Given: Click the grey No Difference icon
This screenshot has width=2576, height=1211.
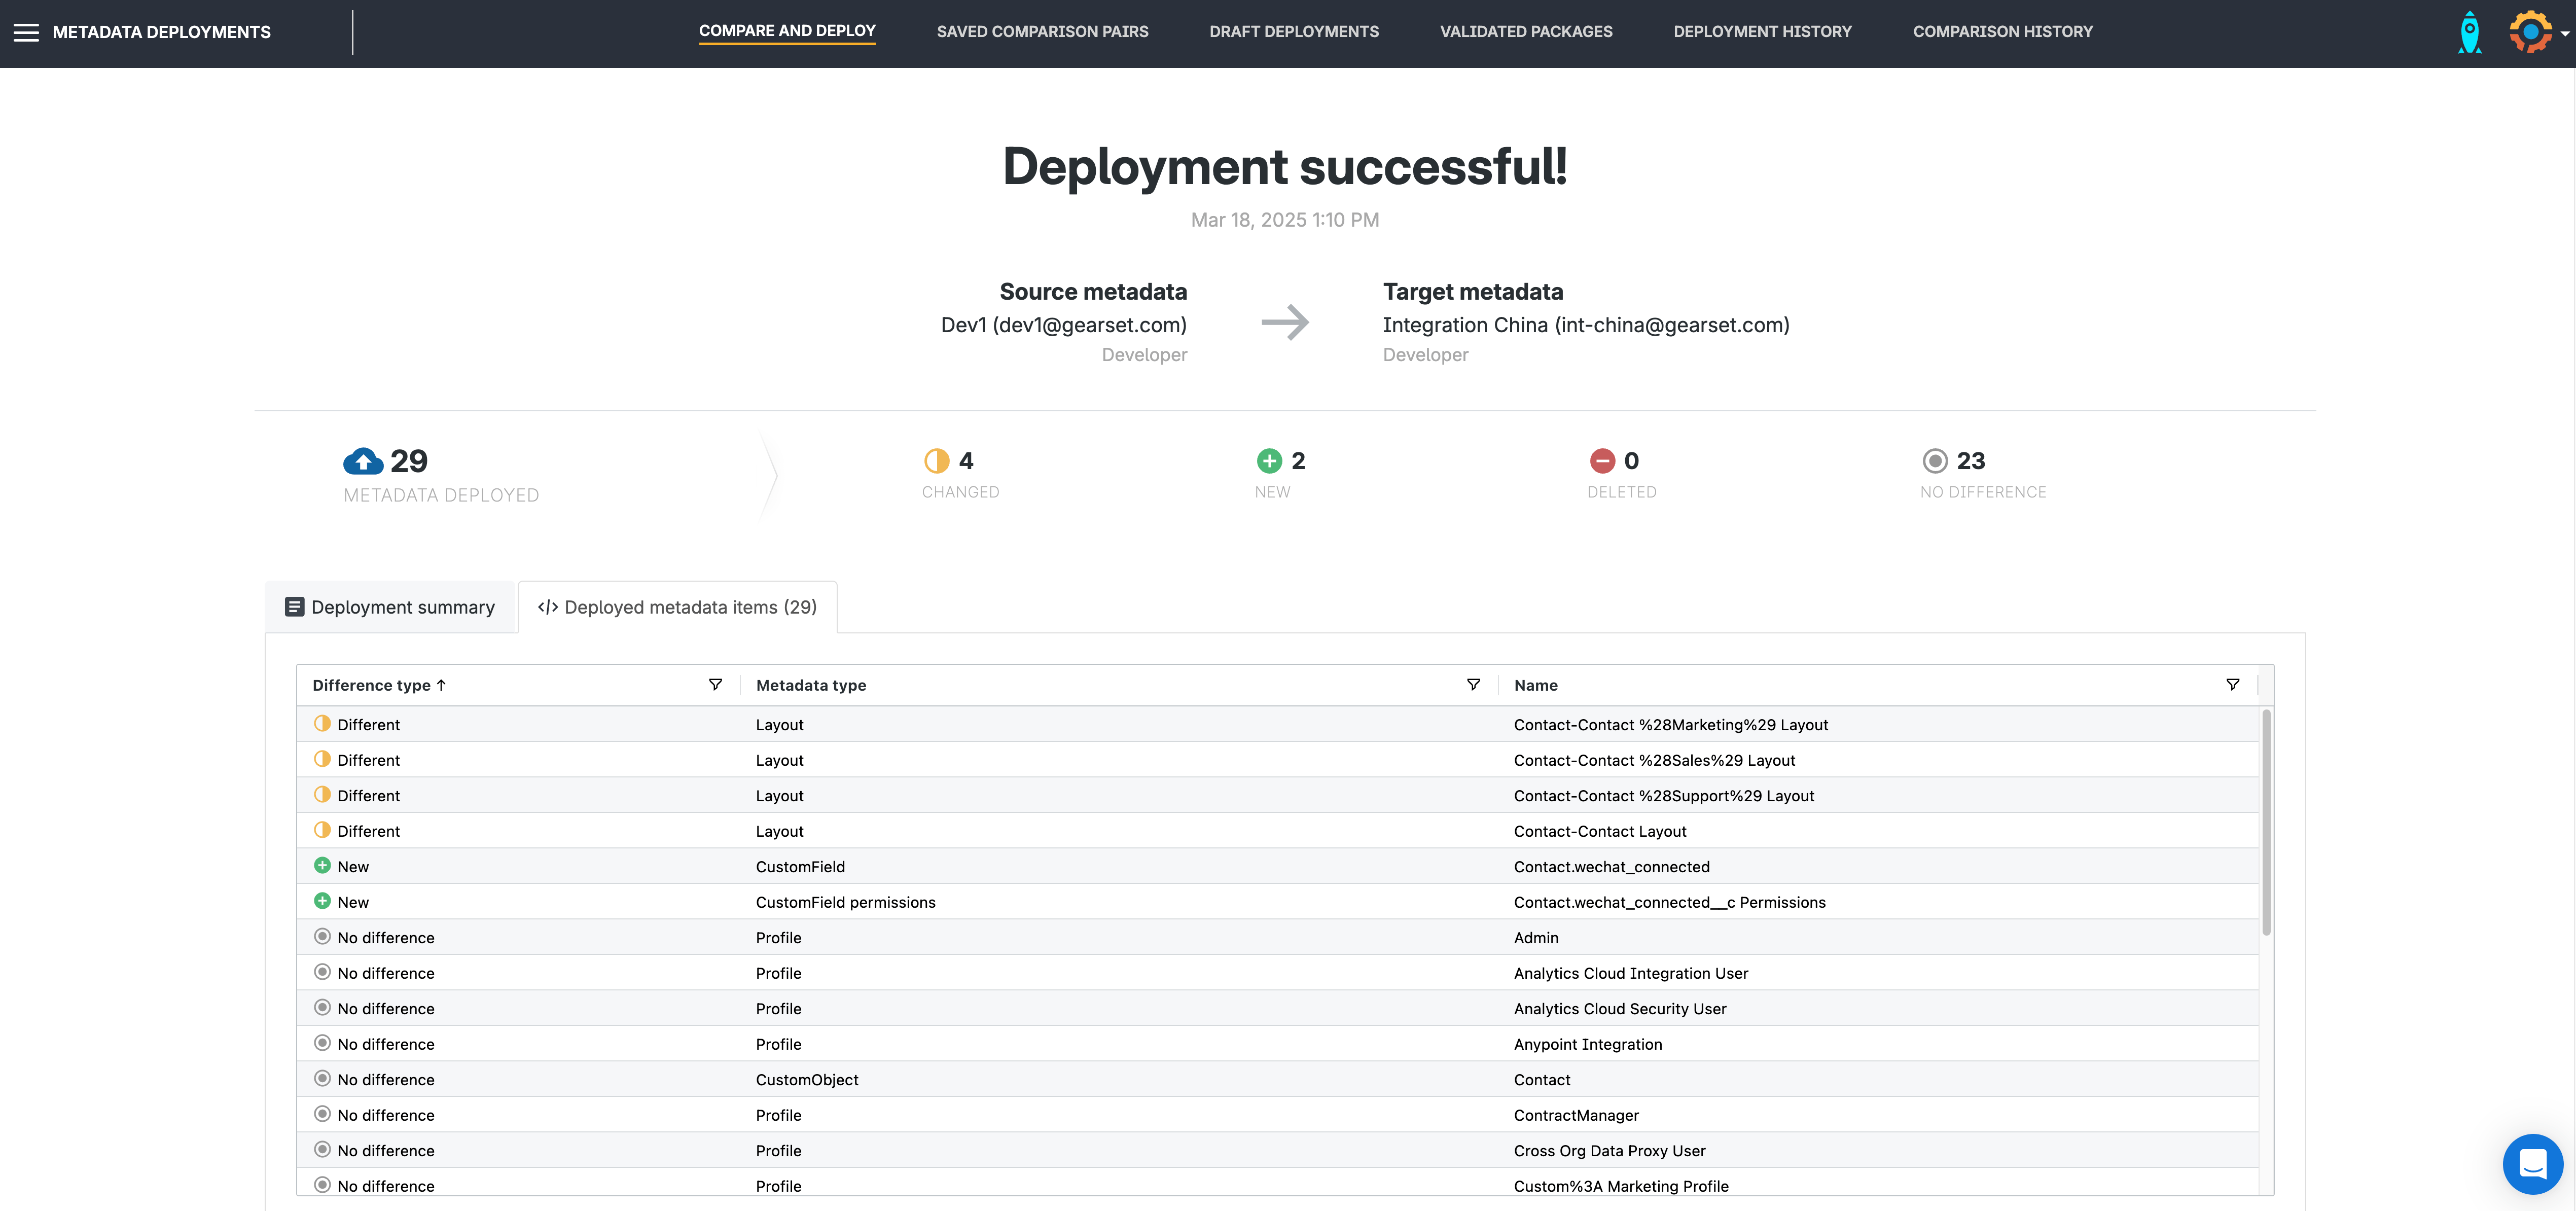Looking at the screenshot, I should click(1935, 461).
